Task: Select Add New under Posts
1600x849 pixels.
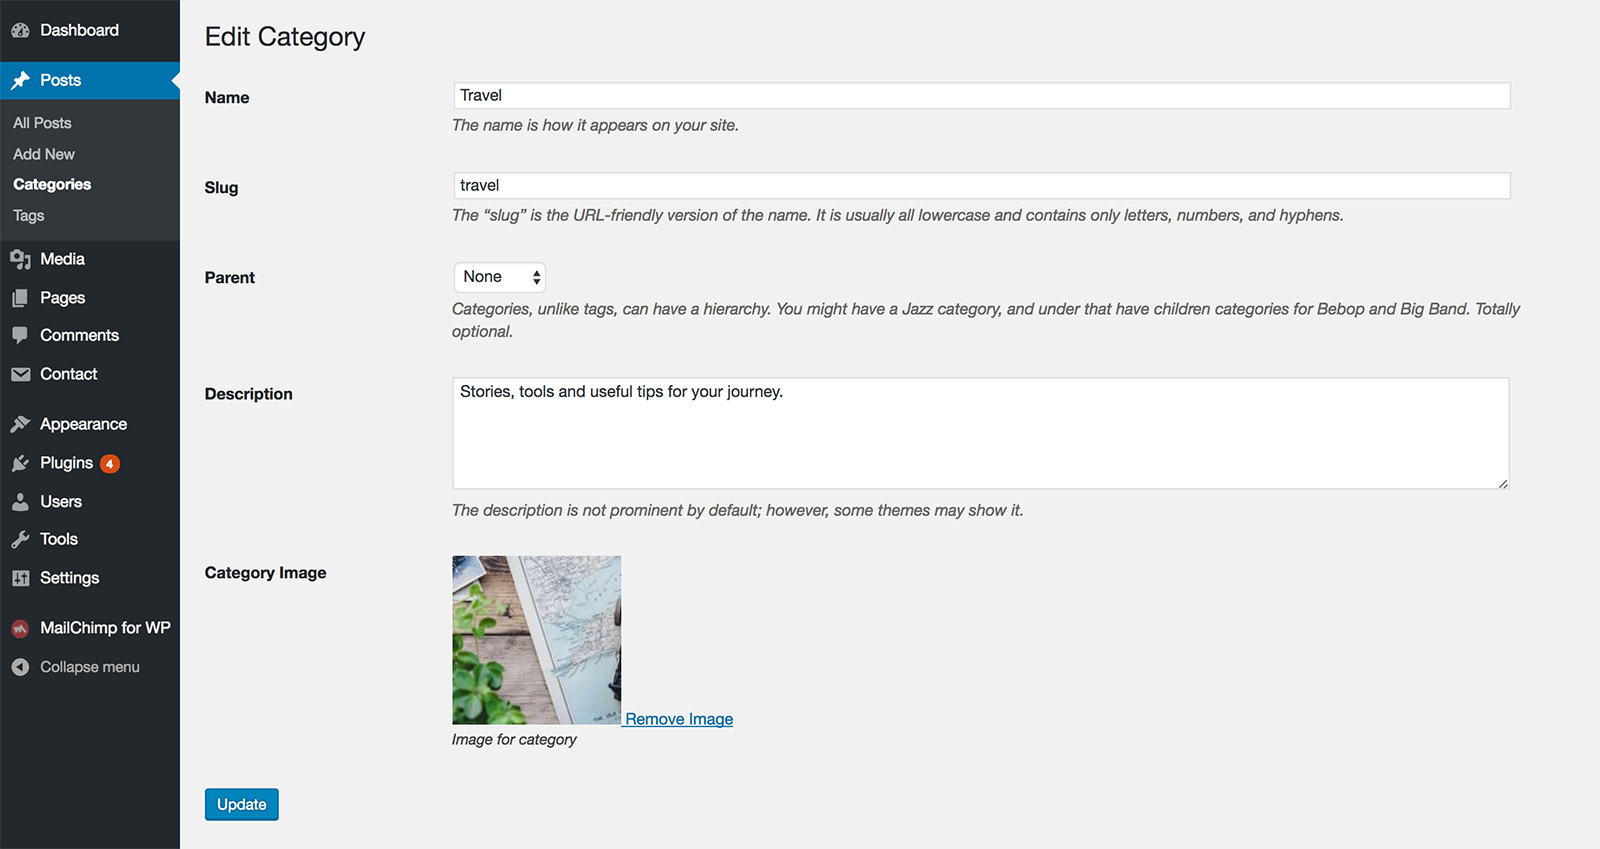Action: point(44,154)
